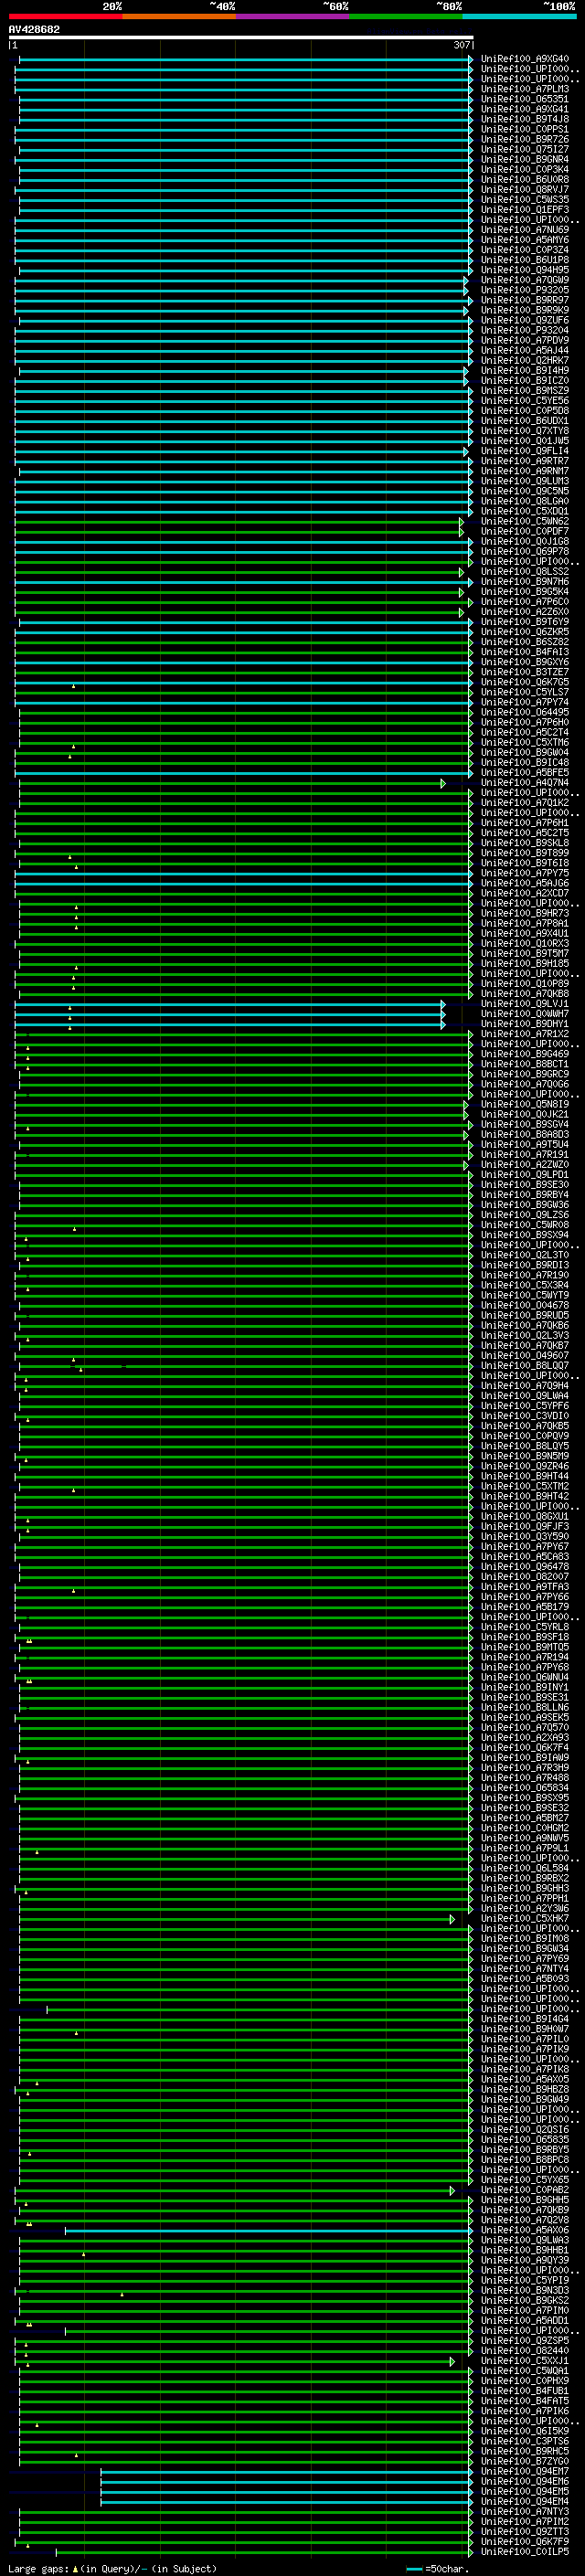Open hit UniRef100_A7PLM3
The image size is (585, 2576).
[x=524, y=89]
